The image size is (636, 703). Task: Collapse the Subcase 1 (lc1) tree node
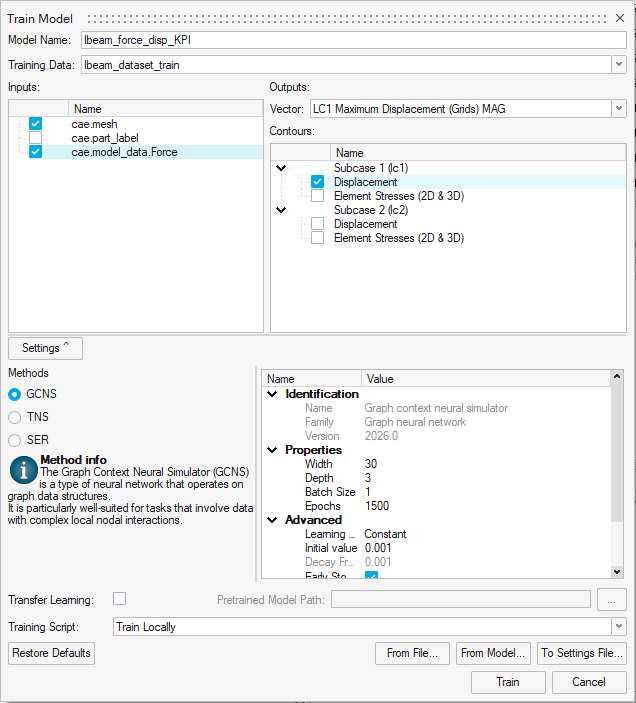[x=281, y=168]
